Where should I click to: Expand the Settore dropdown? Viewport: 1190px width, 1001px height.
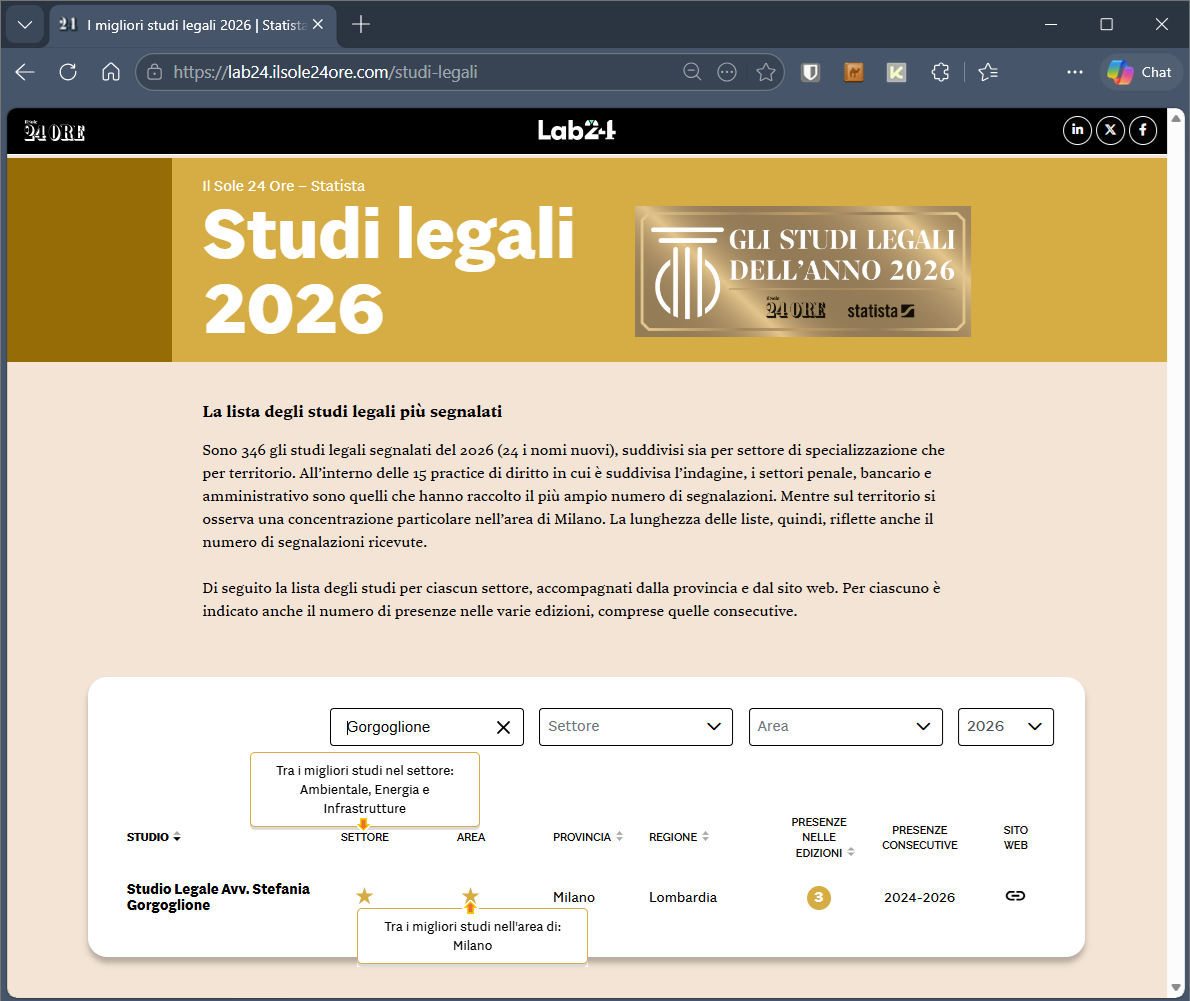click(x=636, y=727)
